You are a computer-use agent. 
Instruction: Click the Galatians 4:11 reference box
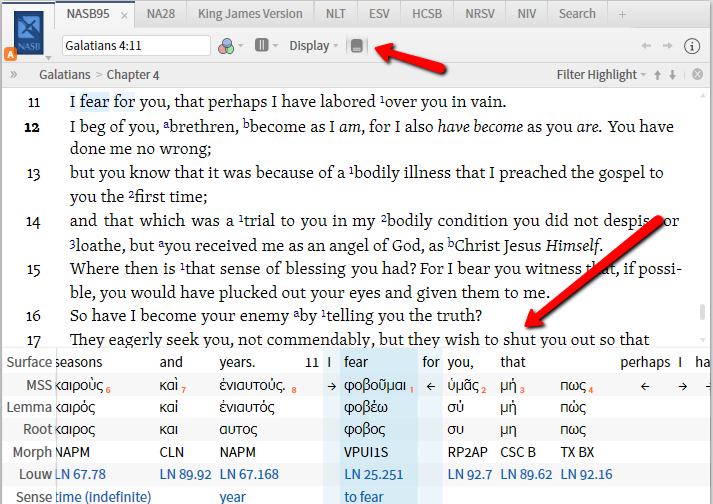click(x=136, y=45)
